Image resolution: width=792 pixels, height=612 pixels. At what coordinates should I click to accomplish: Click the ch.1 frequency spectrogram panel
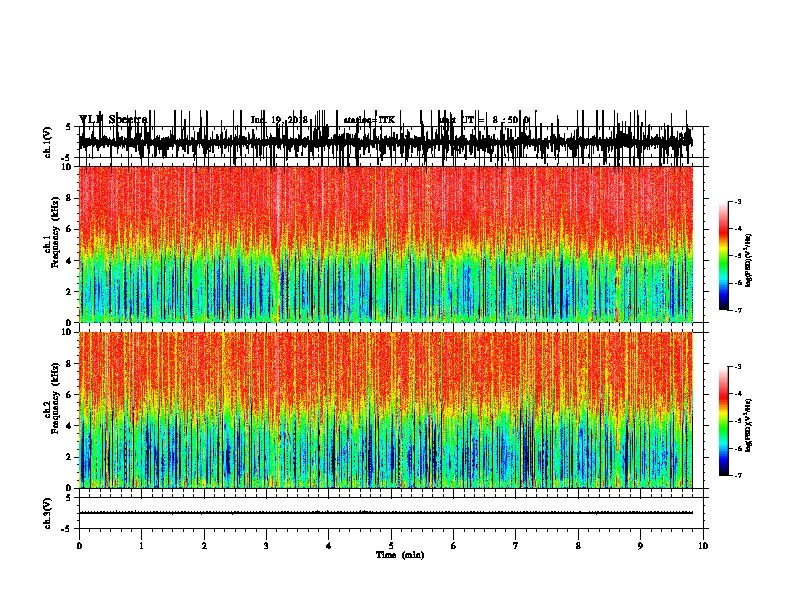pos(385,244)
